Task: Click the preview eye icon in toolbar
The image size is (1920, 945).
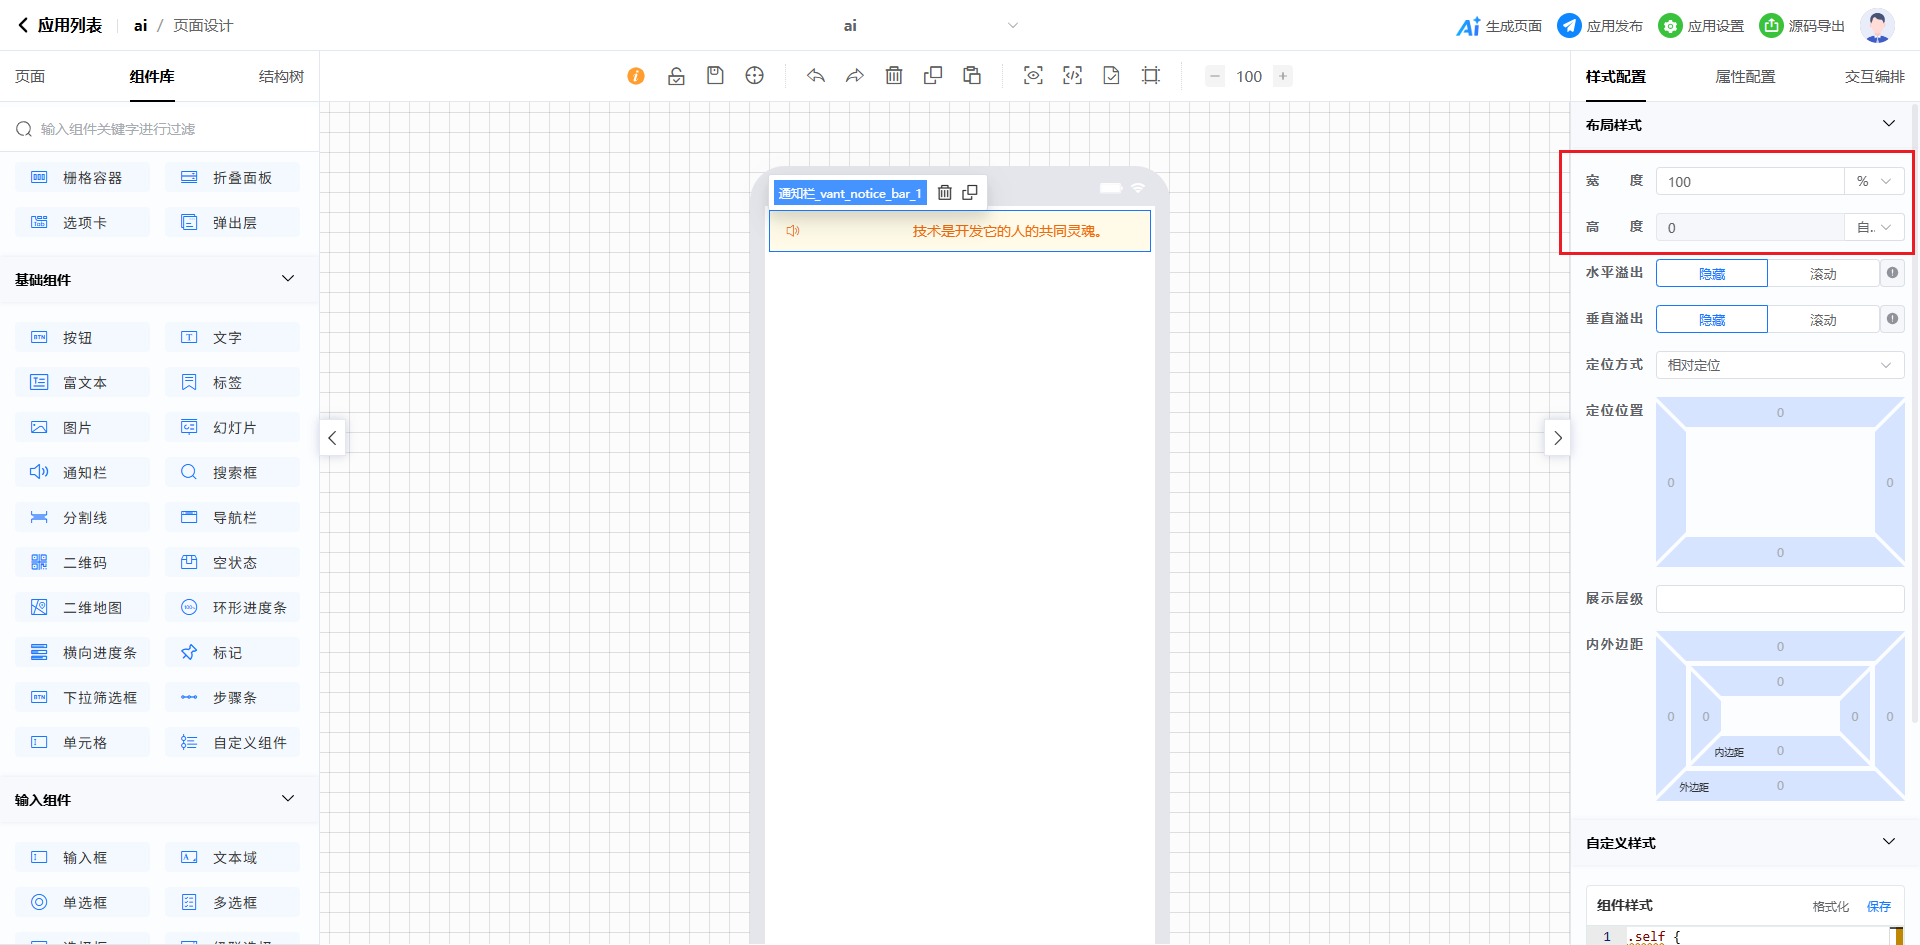Action: (x=1033, y=76)
